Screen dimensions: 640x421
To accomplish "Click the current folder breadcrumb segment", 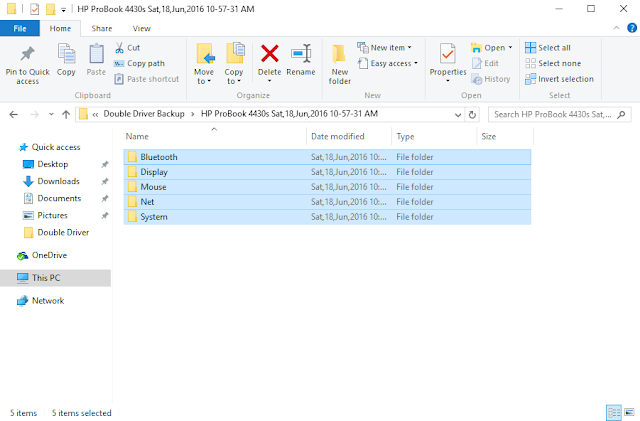I will click(x=289, y=114).
